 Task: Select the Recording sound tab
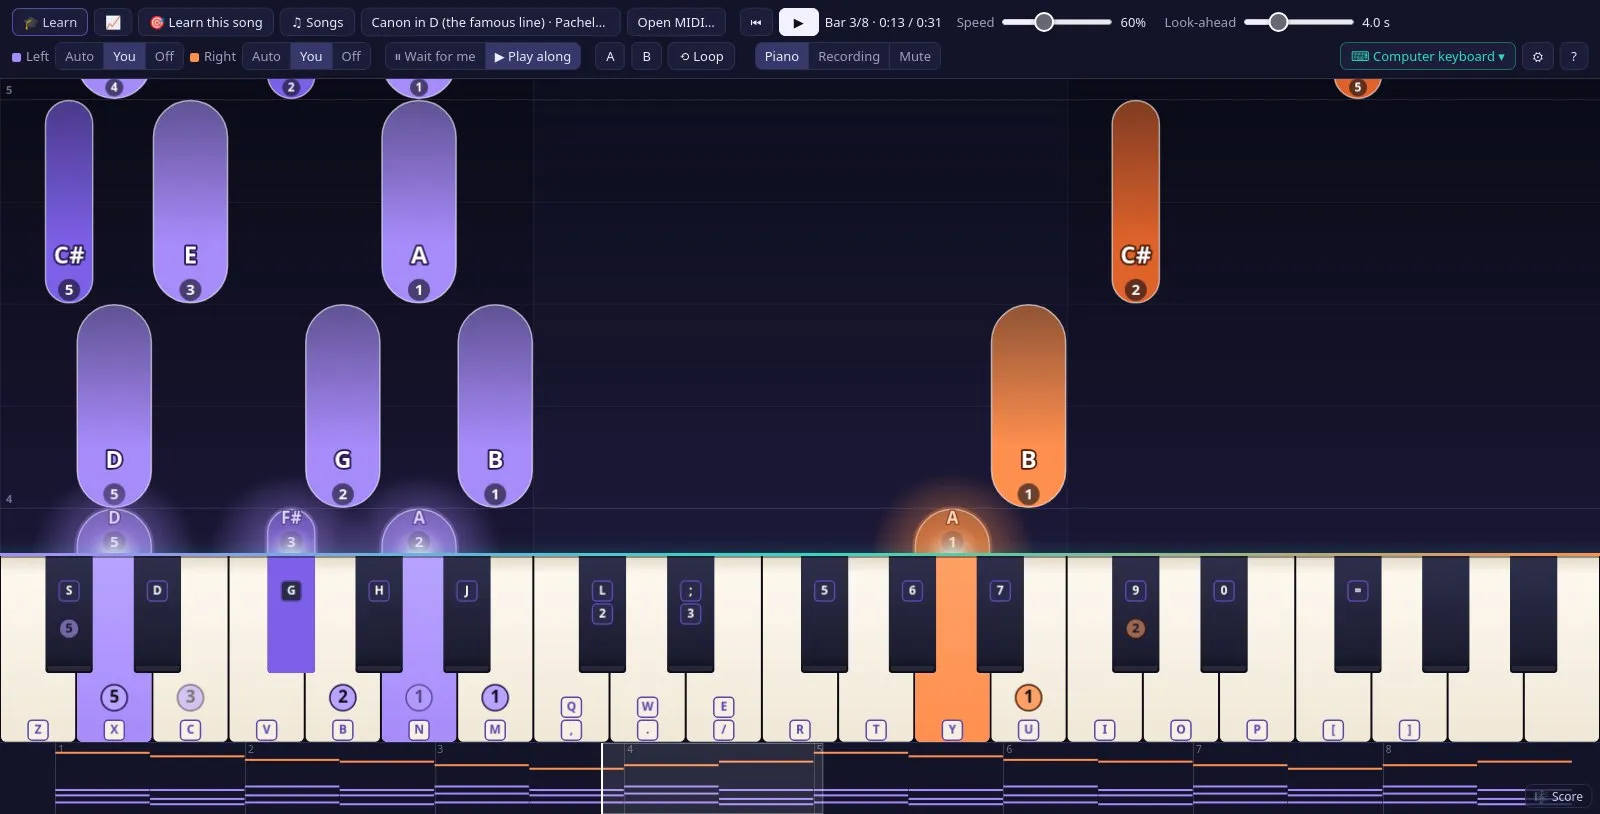click(849, 56)
